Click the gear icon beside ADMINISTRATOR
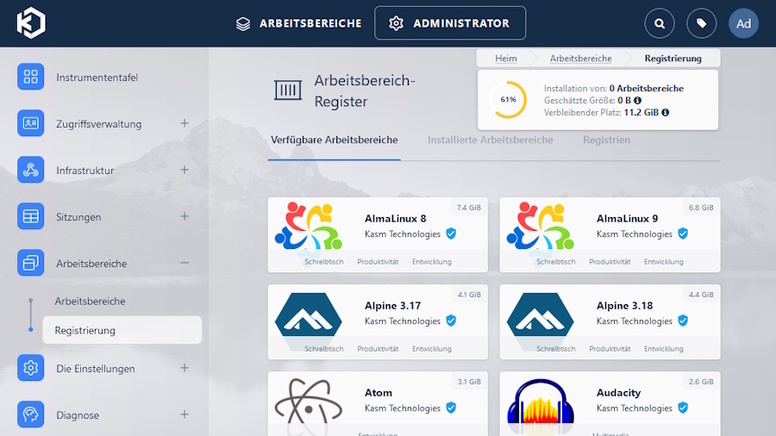The width and height of the screenshot is (776, 436). (x=396, y=23)
